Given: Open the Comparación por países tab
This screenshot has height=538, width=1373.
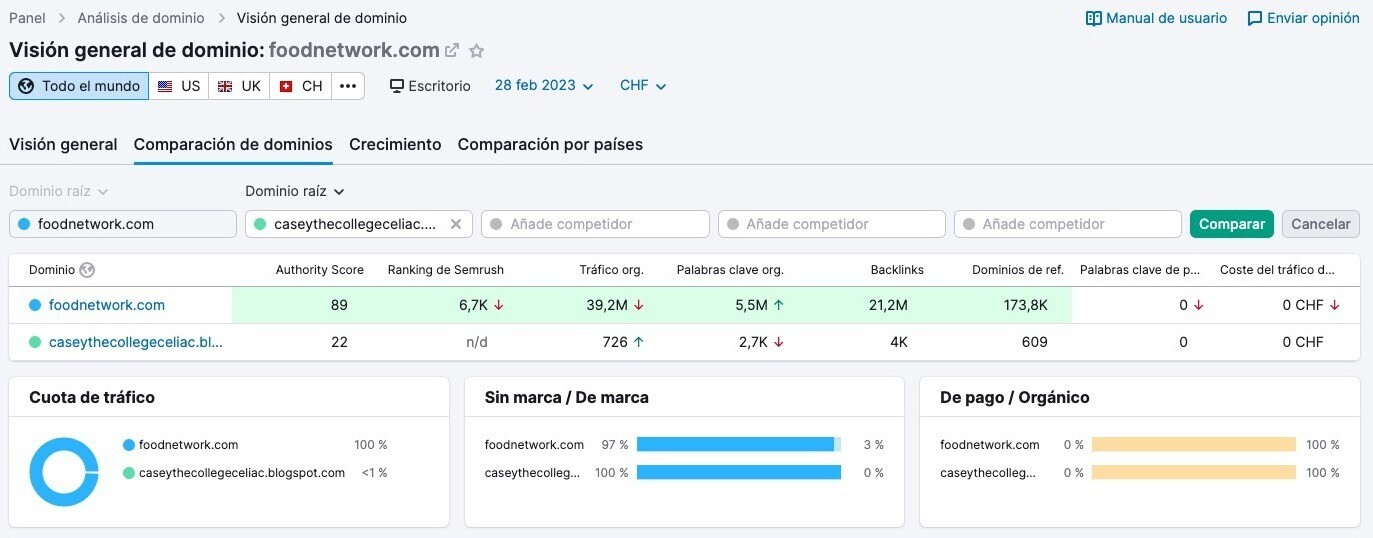Looking at the screenshot, I should pos(550,144).
